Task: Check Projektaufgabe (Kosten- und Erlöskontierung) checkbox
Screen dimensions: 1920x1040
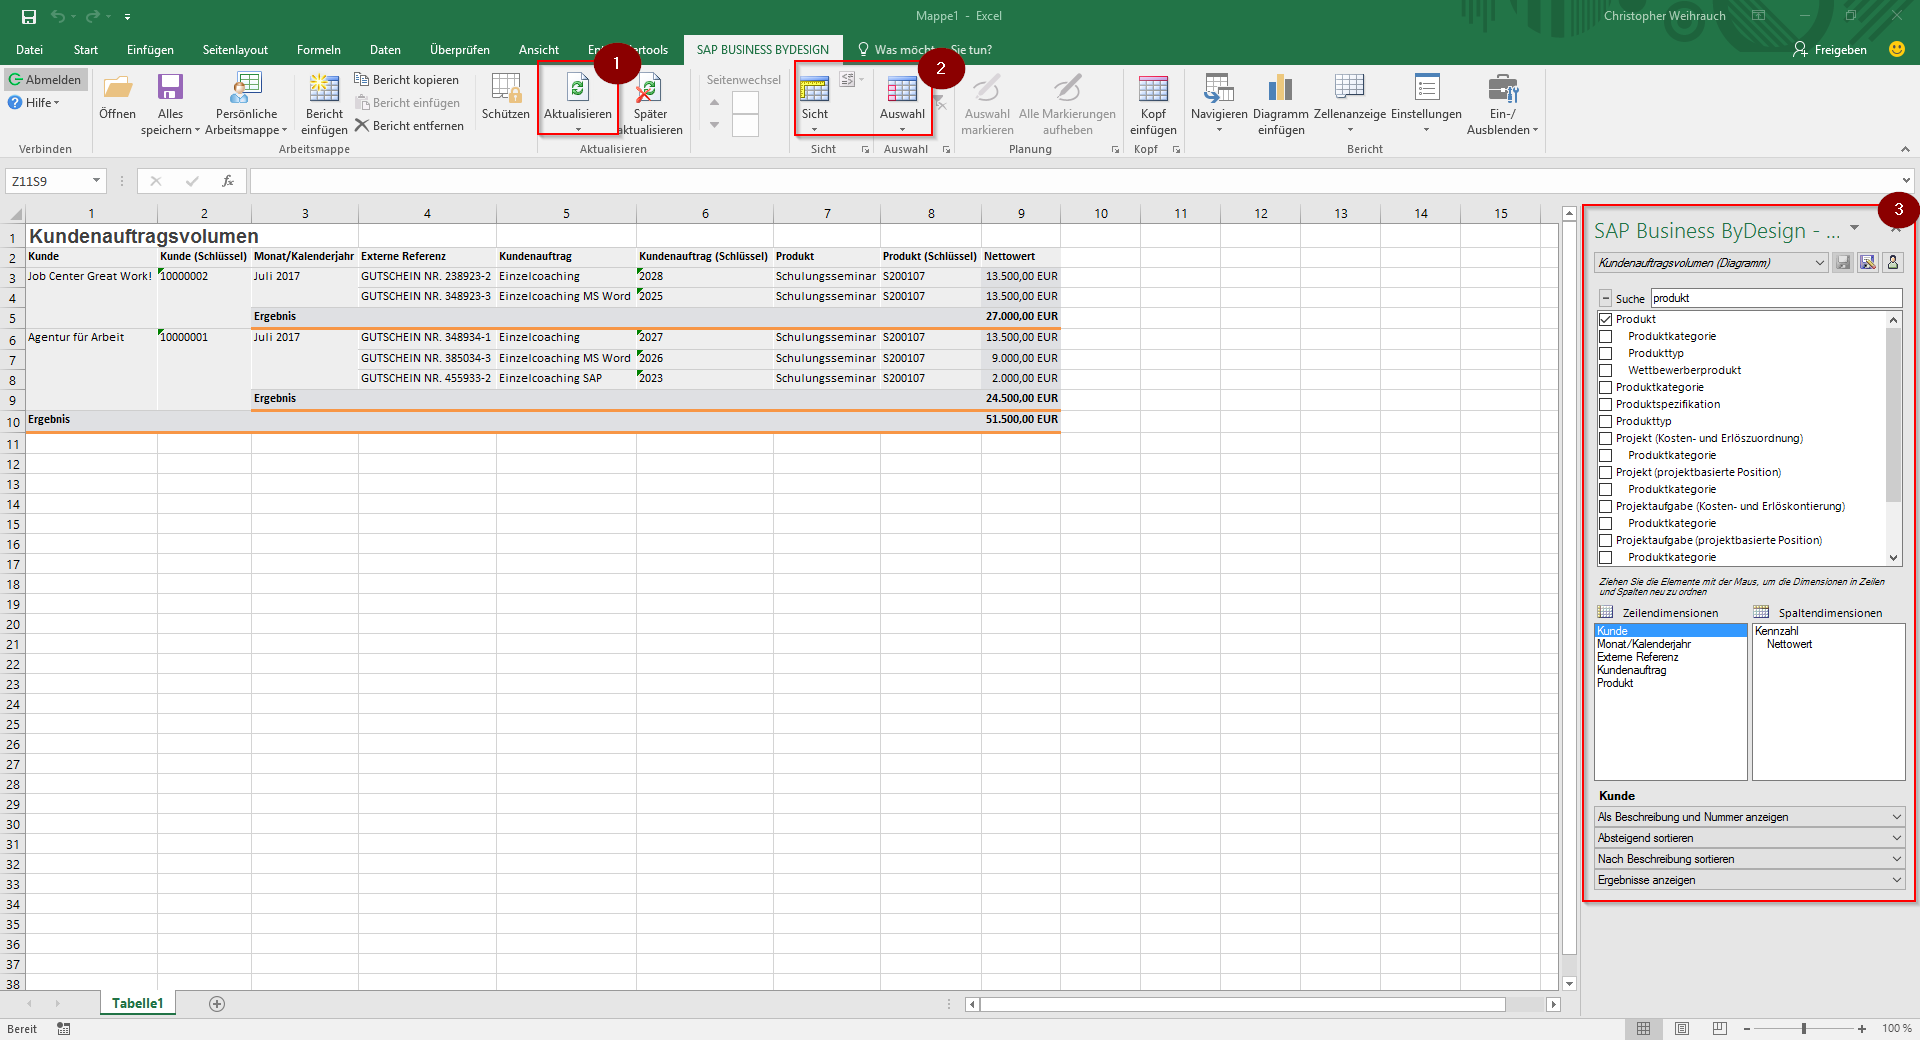Action: click(x=1606, y=507)
